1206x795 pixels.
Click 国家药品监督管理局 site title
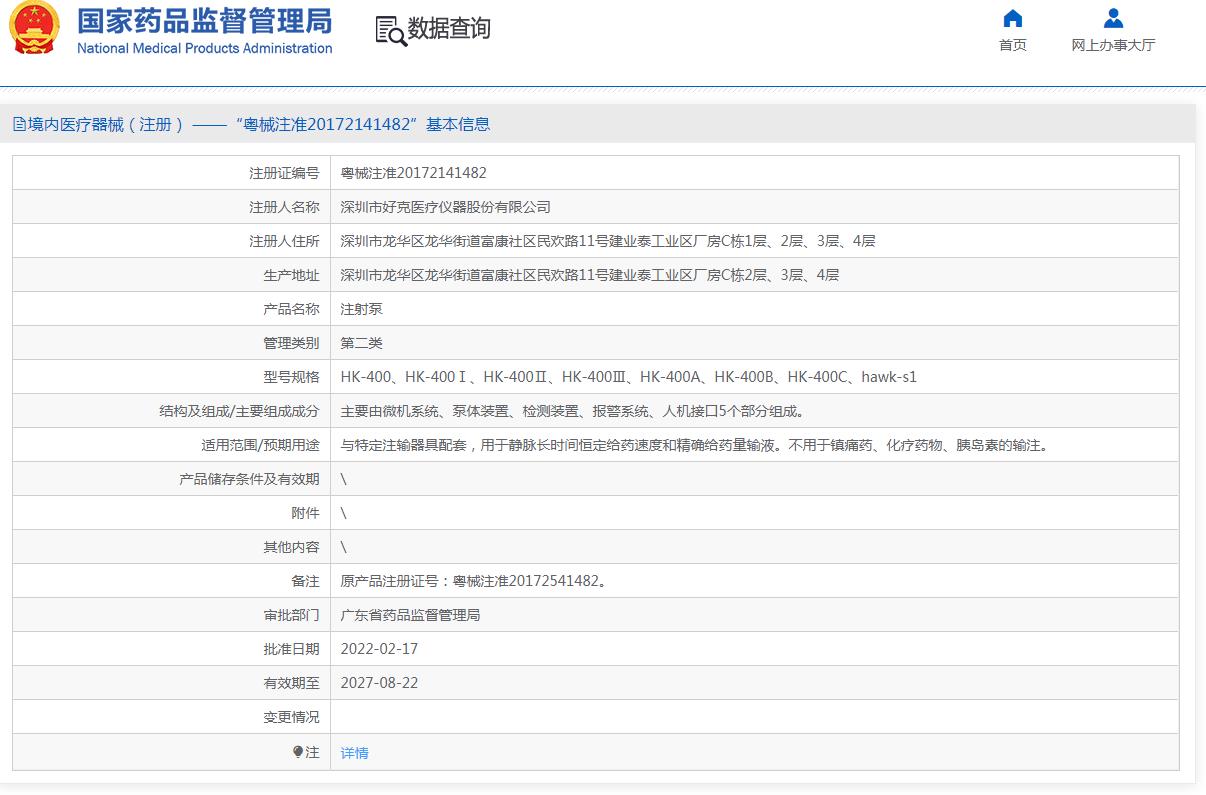[205, 21]
